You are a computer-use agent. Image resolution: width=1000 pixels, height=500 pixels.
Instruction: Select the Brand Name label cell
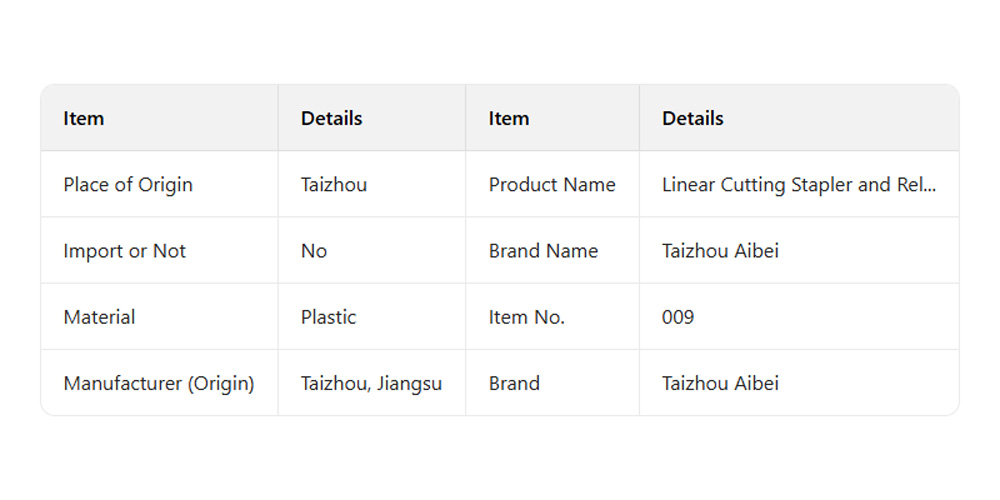[x=543, y=251]
